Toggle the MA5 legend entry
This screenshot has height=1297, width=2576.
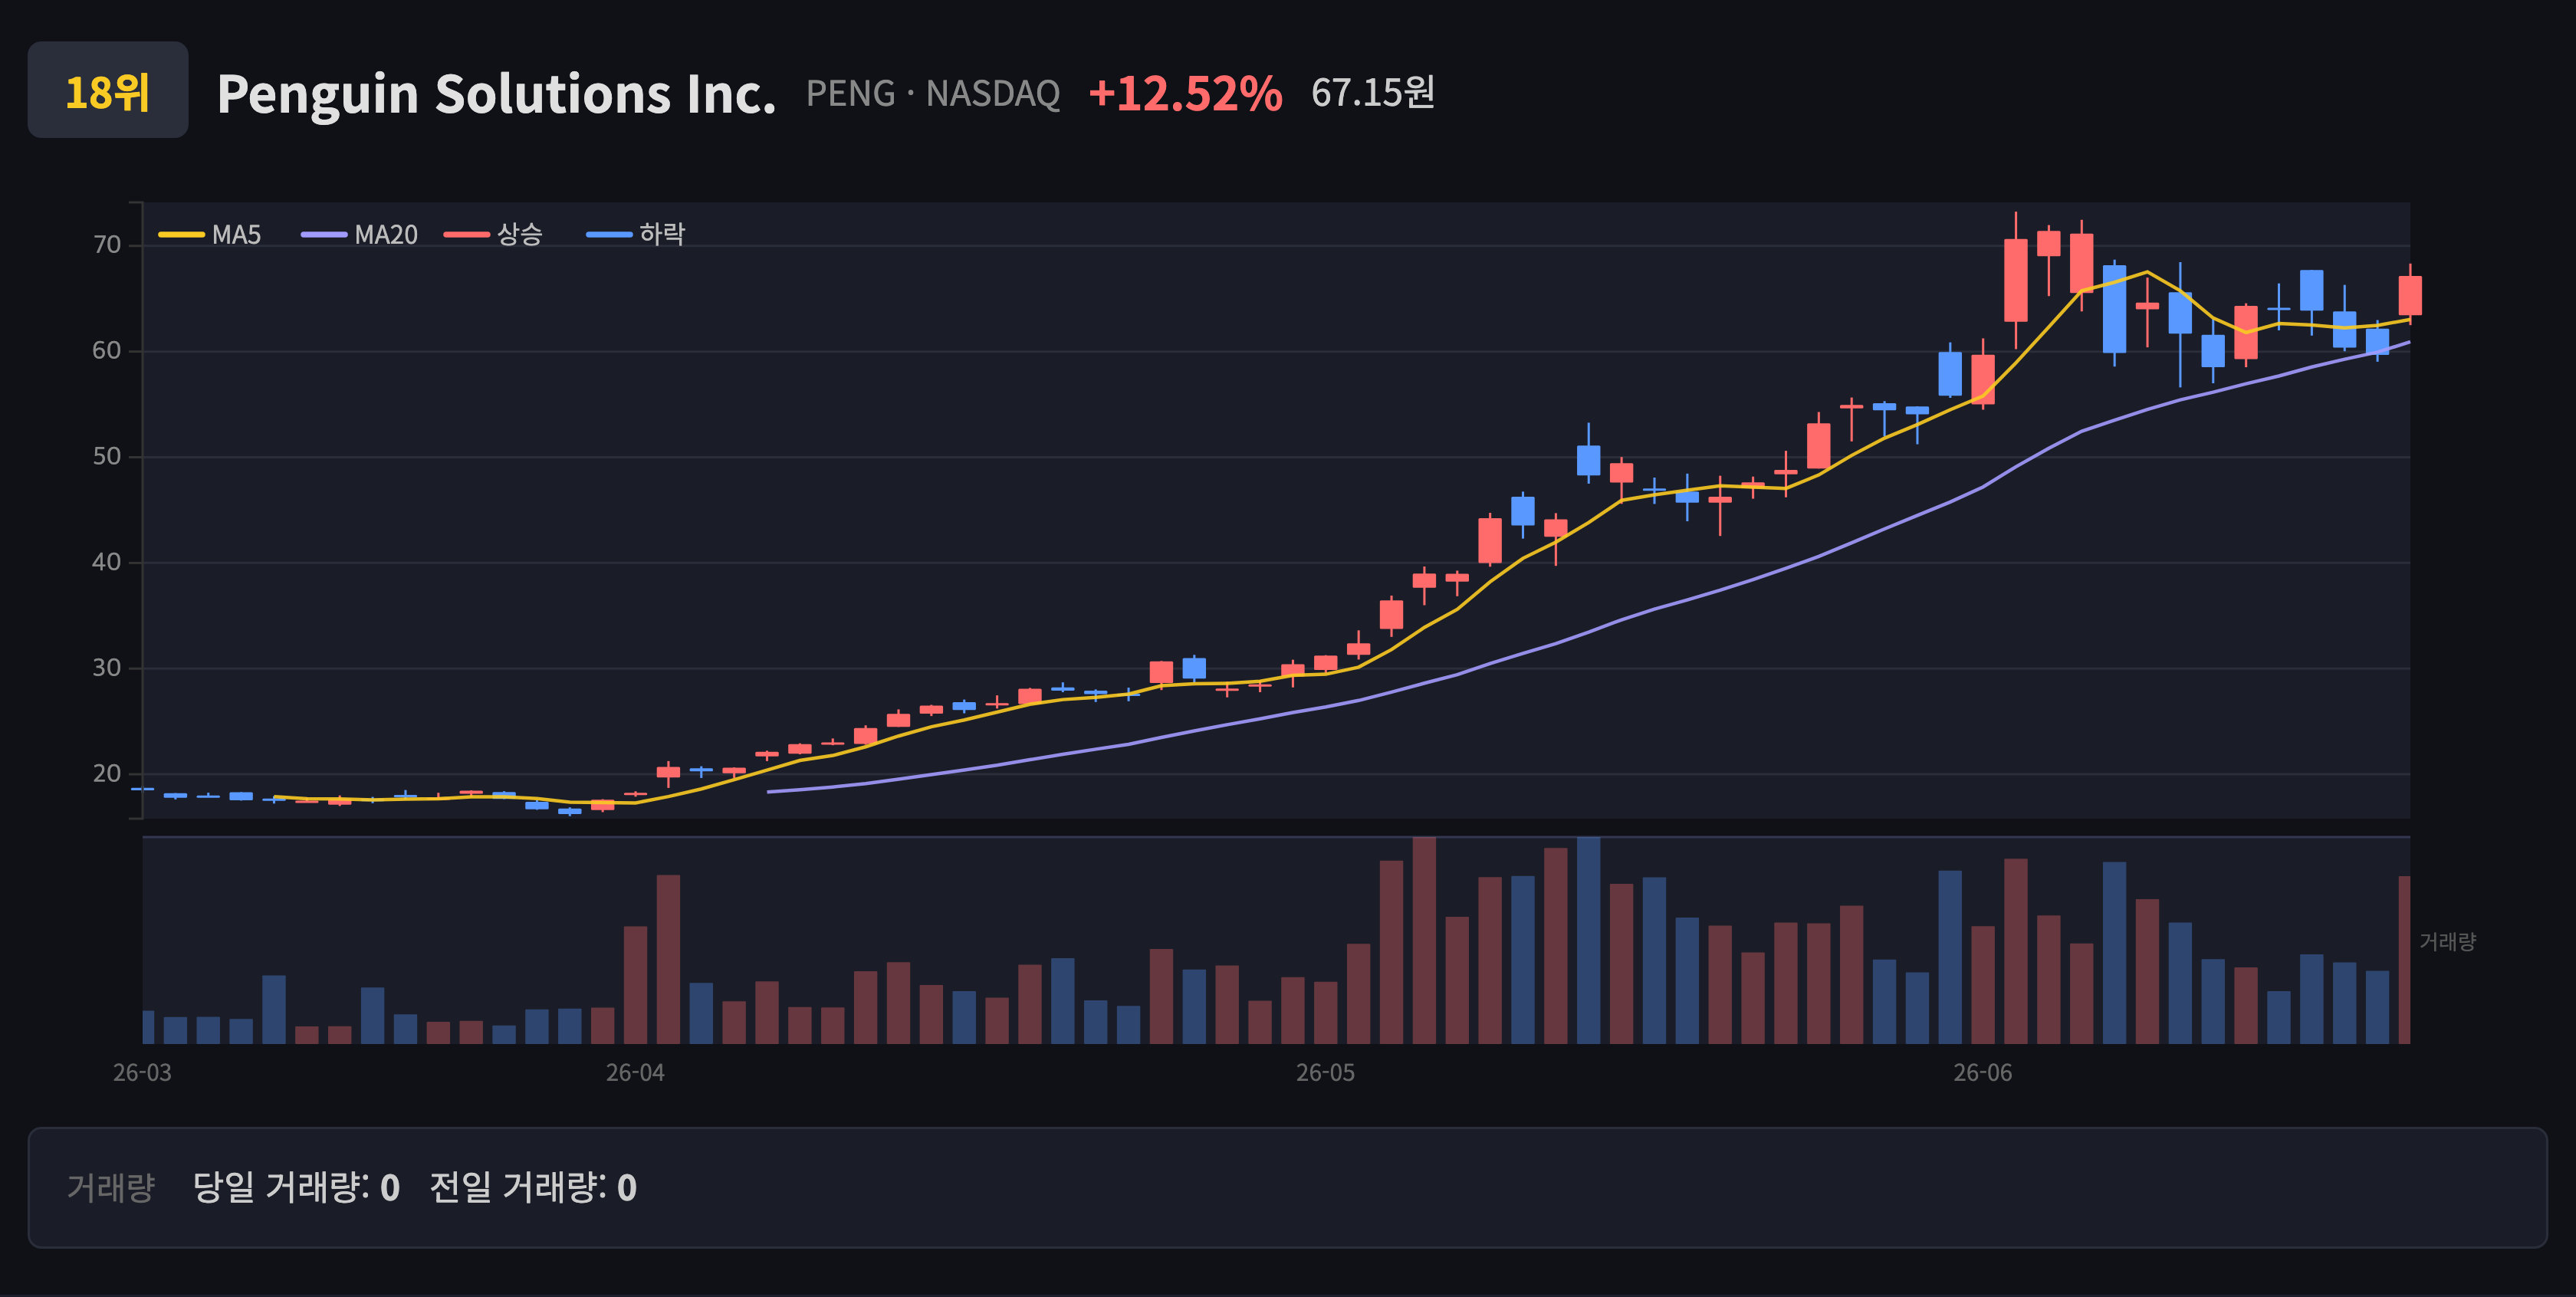click(210, 235)
